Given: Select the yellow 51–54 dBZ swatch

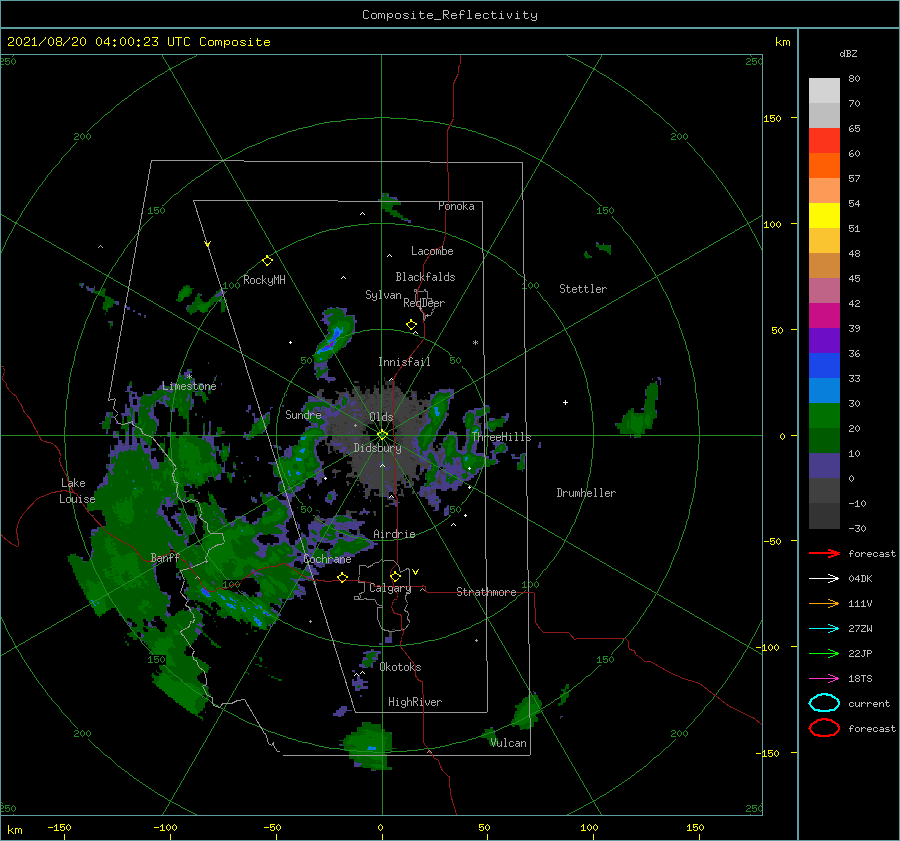Looking at the screenshot, I should (x=824, y=216).
